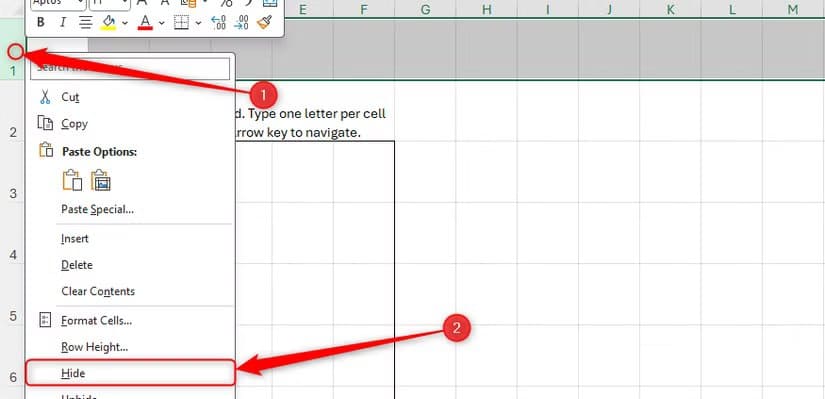Open Row Height option
The width and height of the screenshot is (825, 399).
click(x=130, y=347)
